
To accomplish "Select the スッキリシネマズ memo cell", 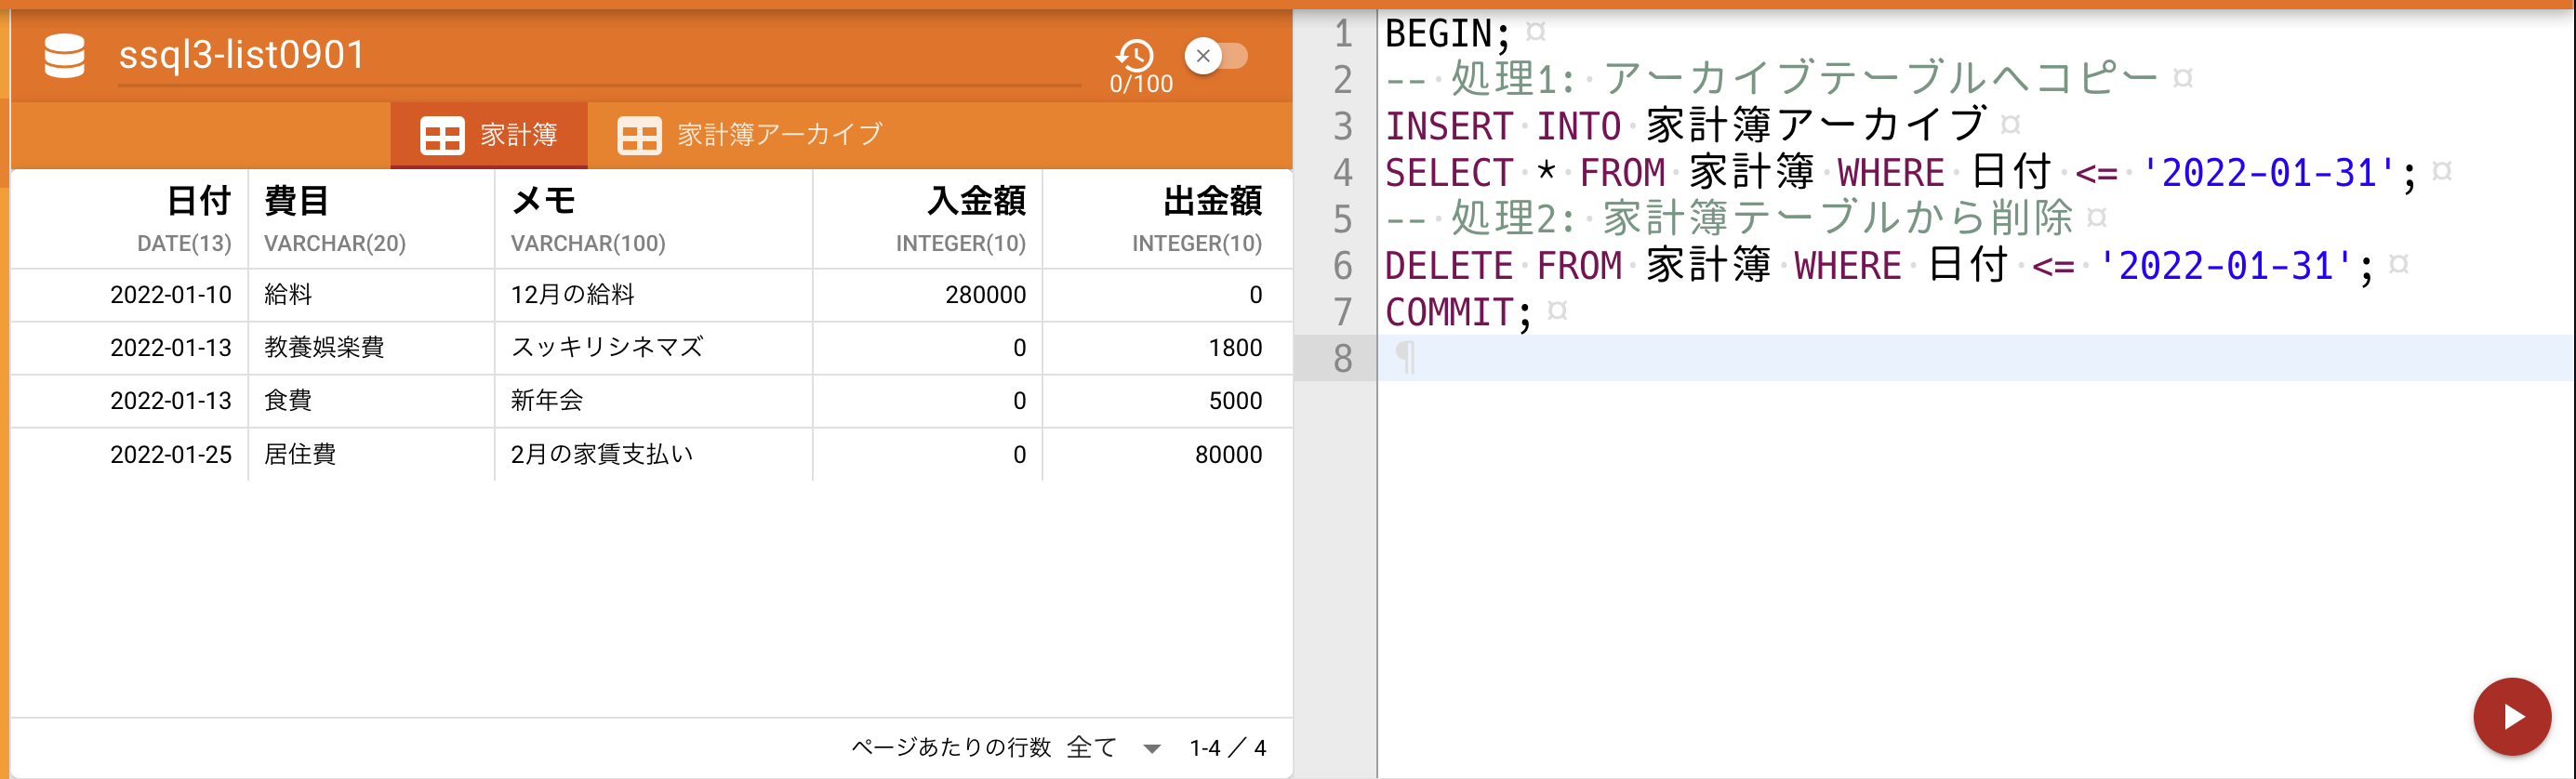I will [654, 348].
